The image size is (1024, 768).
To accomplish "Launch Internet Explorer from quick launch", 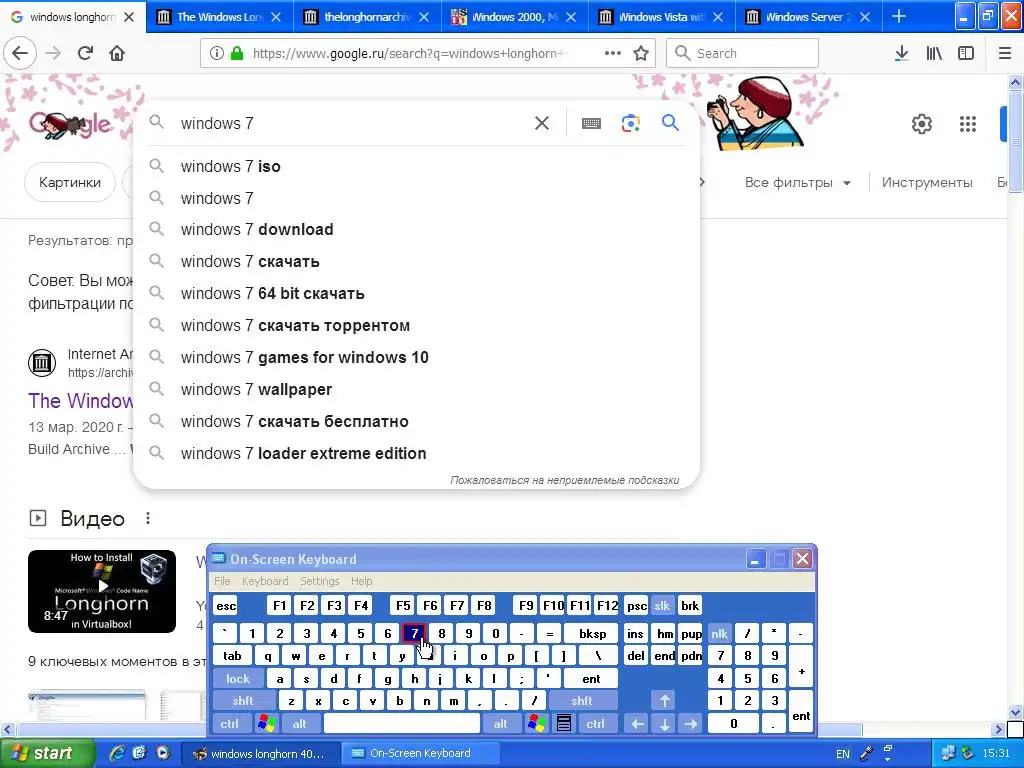I will pyautogui.click(x=117, y=753).
